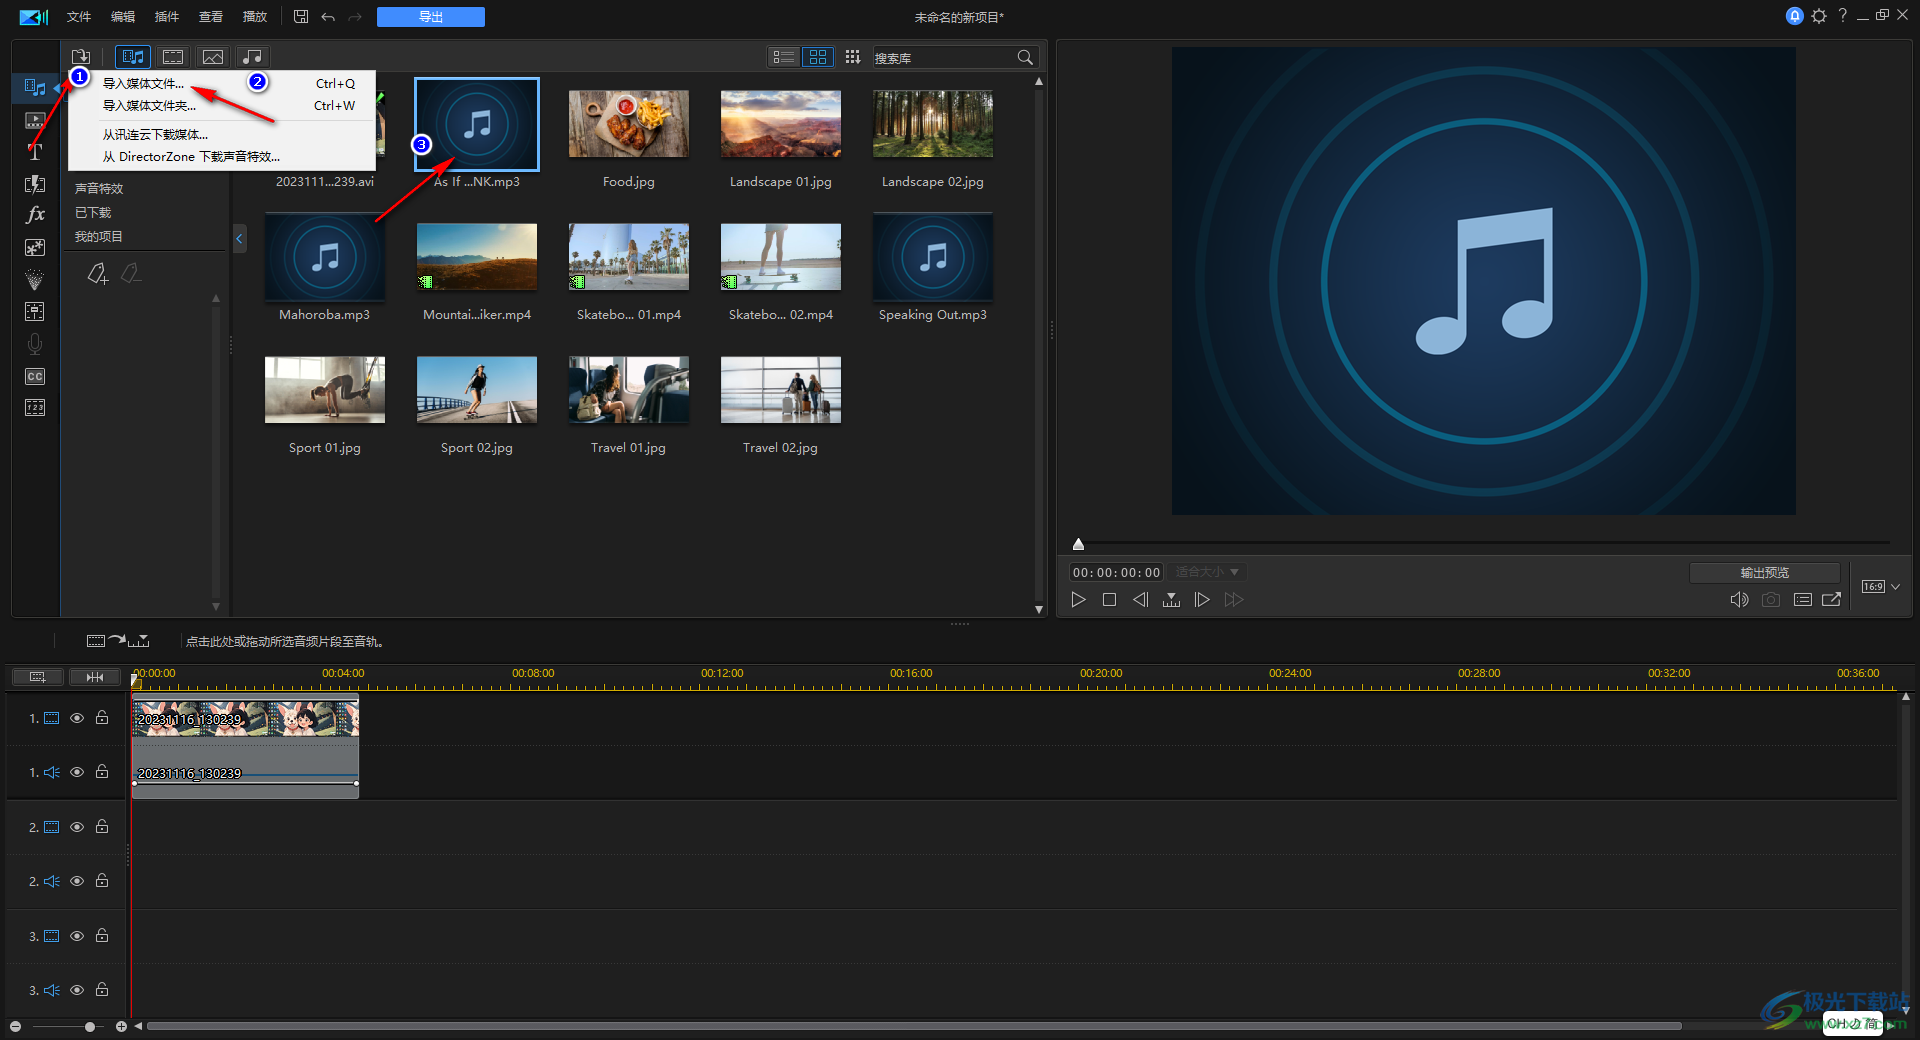Open the settings gear icon
This screenshot has height=1040, width=1920.
coord(1819,16)
